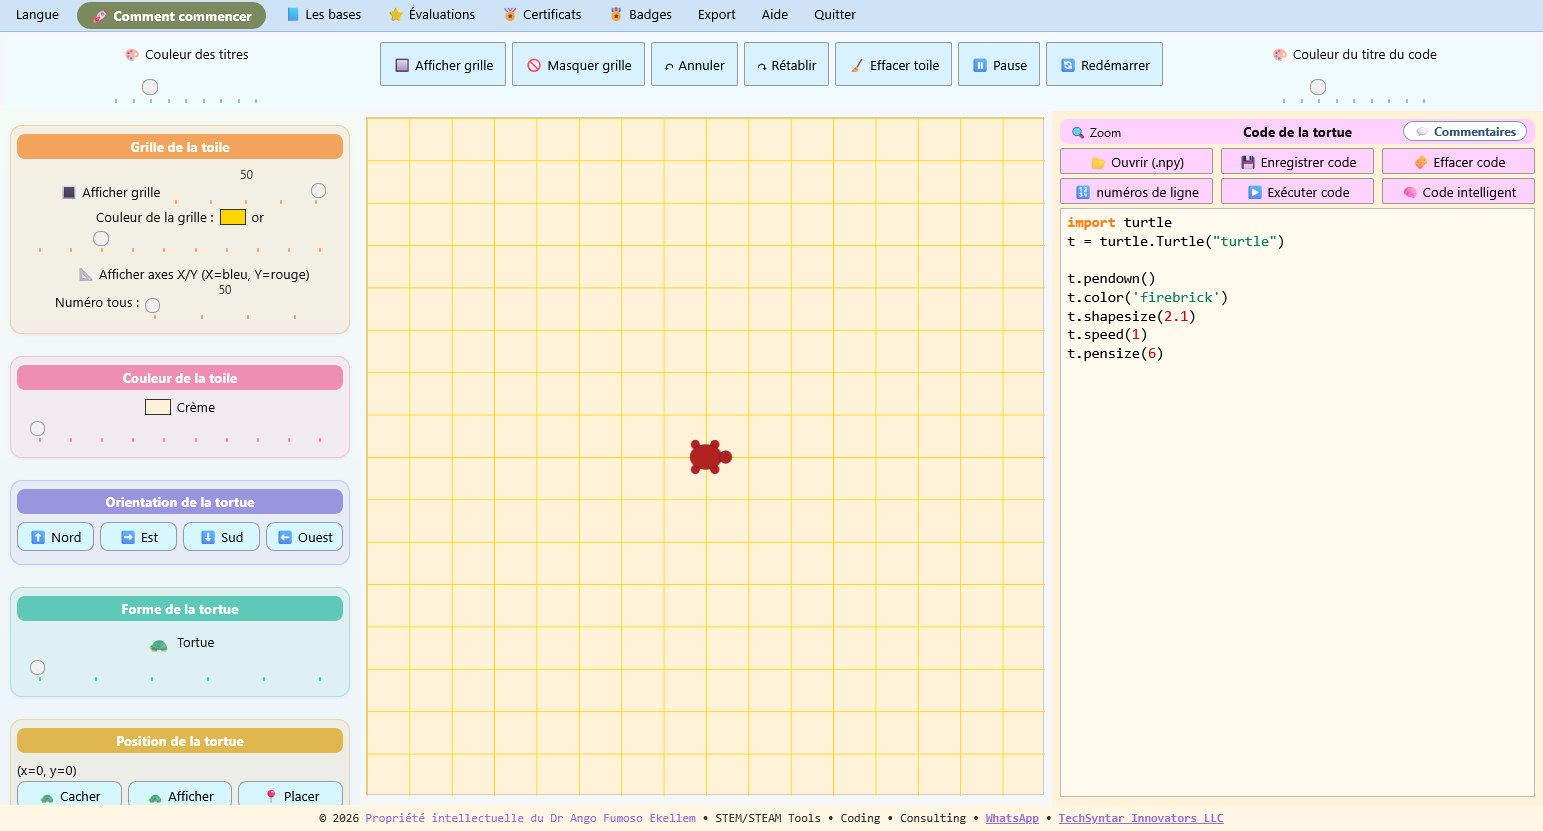
Task: Point the turtle Ouest
Action: [304, 537]
